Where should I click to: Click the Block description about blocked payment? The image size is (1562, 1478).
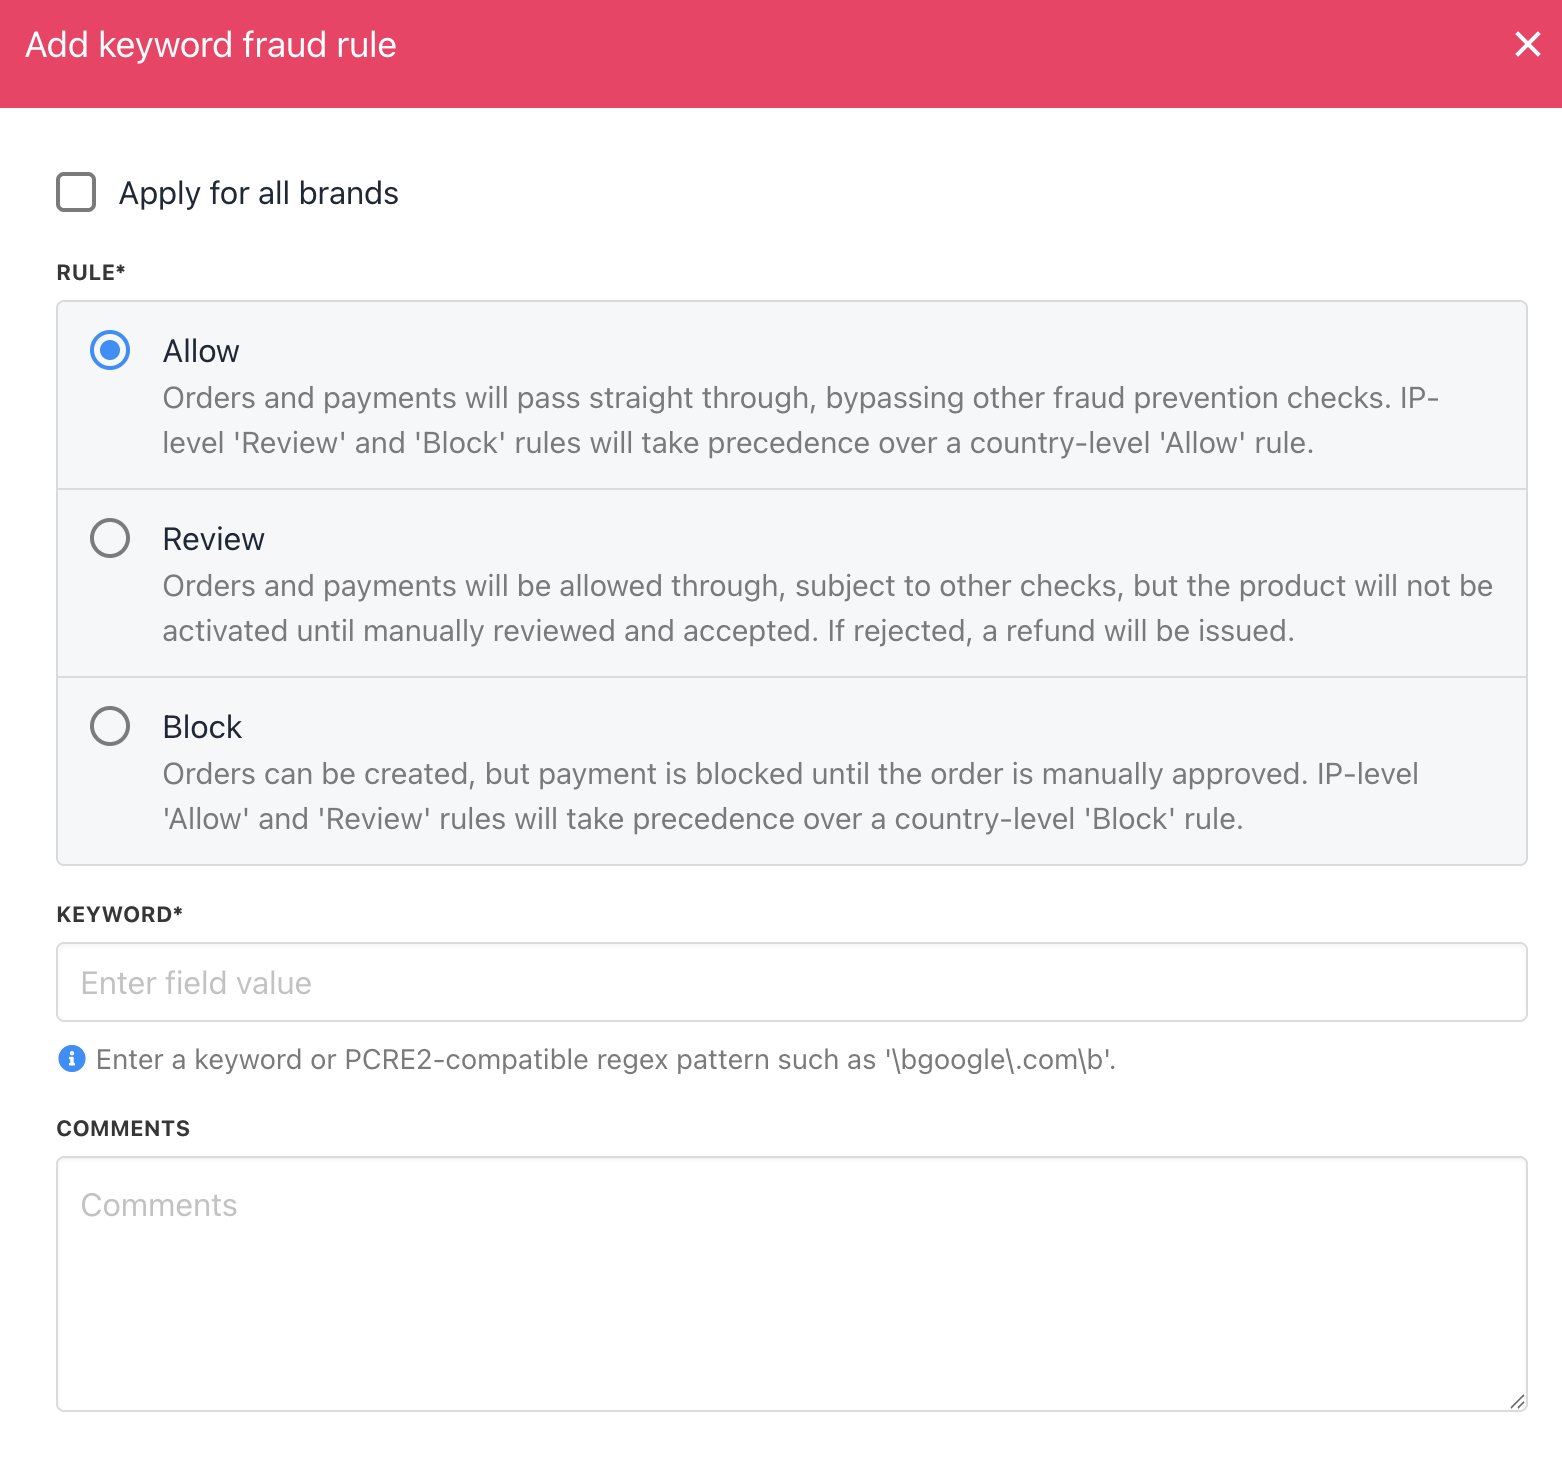pos(791,796)
